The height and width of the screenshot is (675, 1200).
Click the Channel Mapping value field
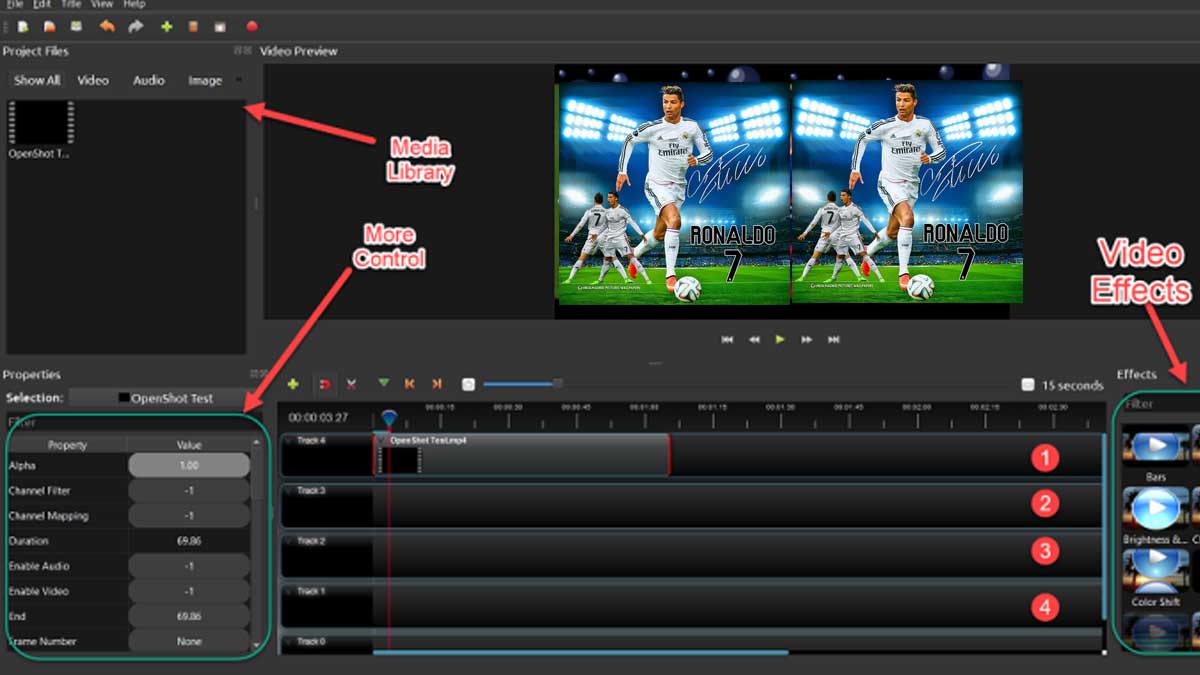pyautogui.click(x=189, y=516)
